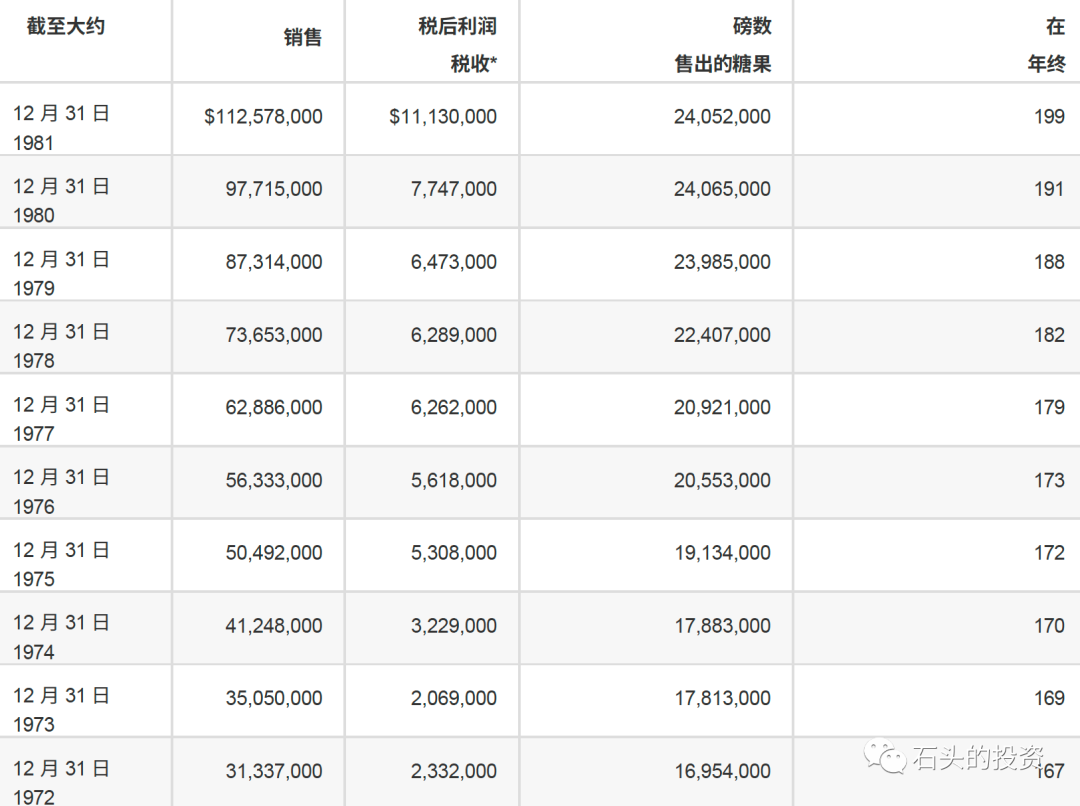This screenshot has height=806, width=1080.
Task: Select the 24,065,000 pounds cell
Action: click(x=722, y=189)
